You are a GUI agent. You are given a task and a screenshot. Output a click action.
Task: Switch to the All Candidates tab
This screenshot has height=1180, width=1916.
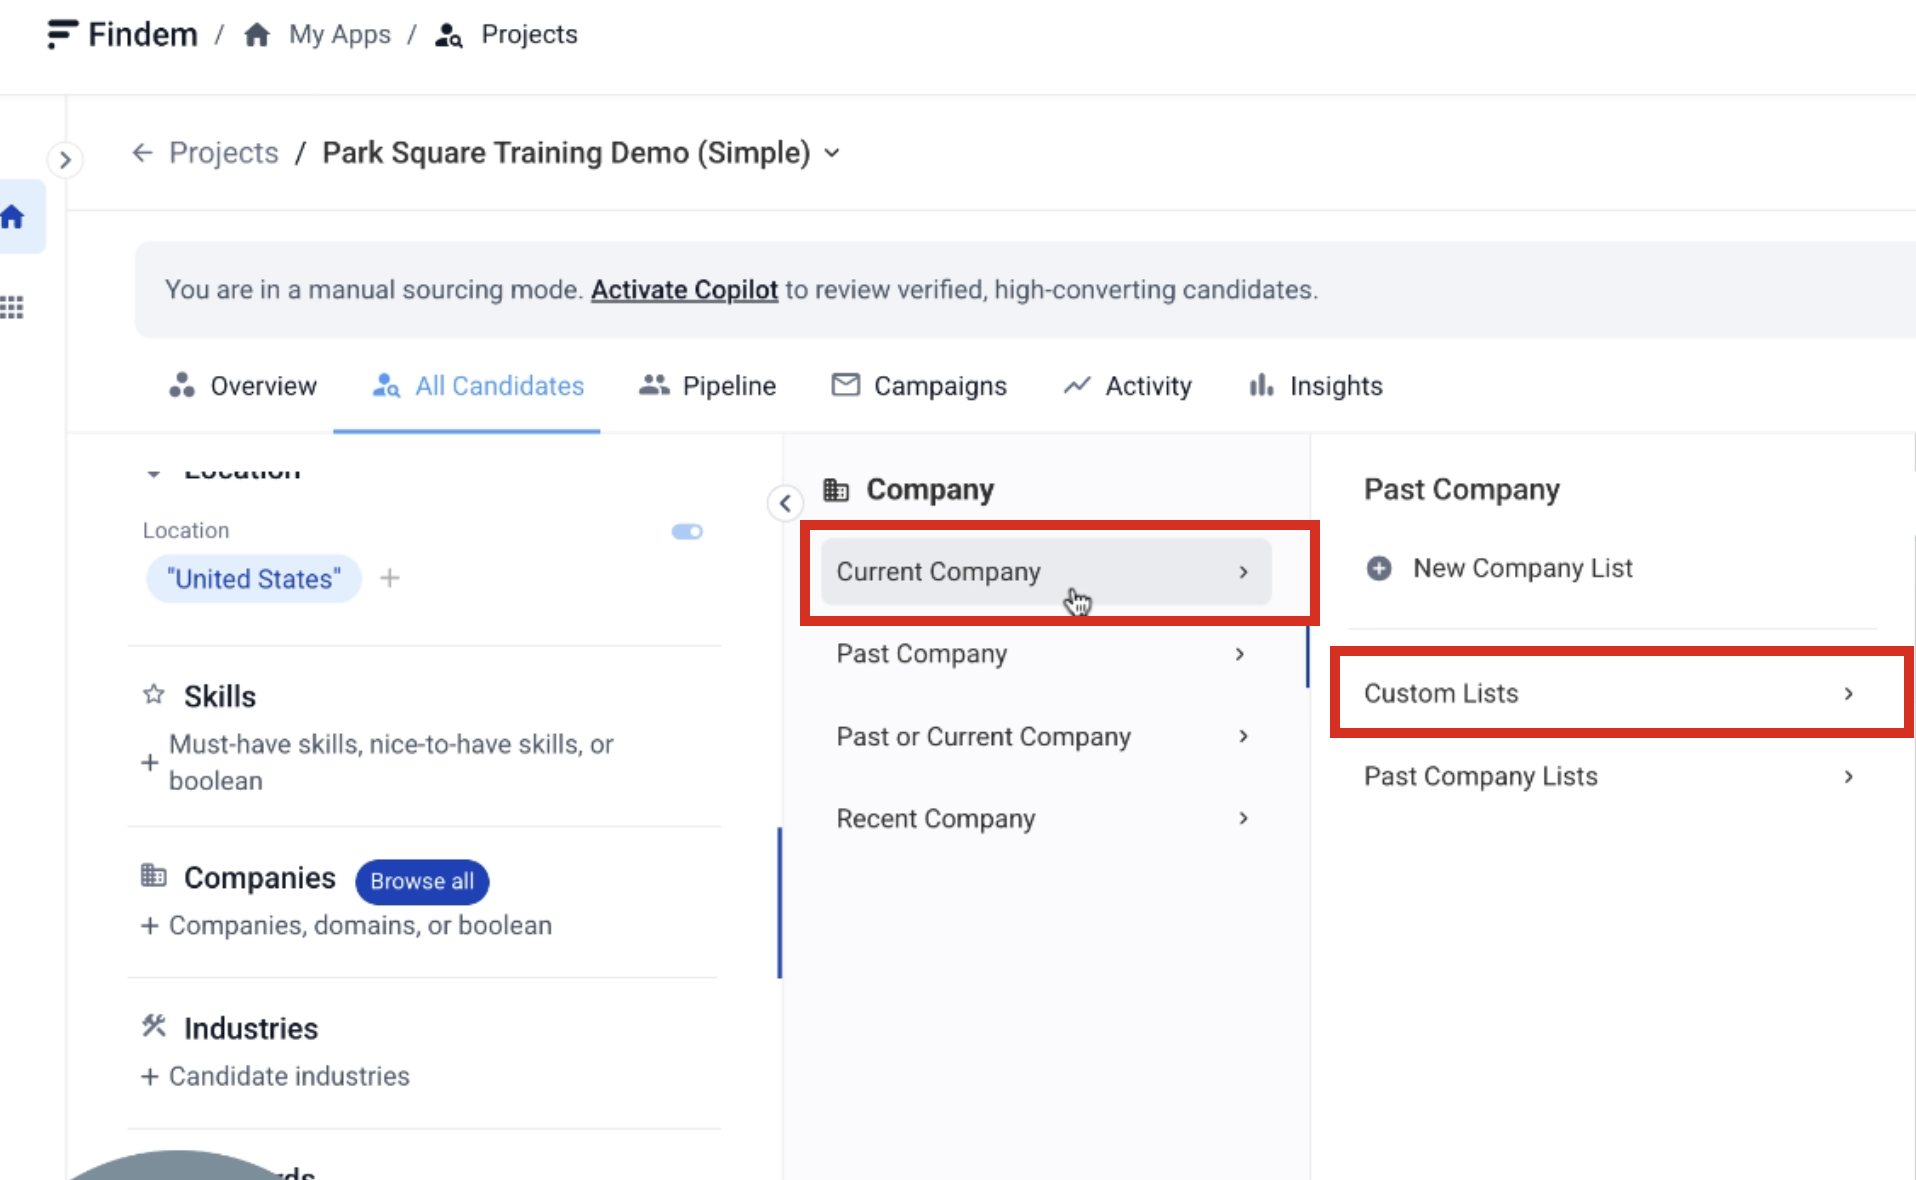click(x=478, y=385)
